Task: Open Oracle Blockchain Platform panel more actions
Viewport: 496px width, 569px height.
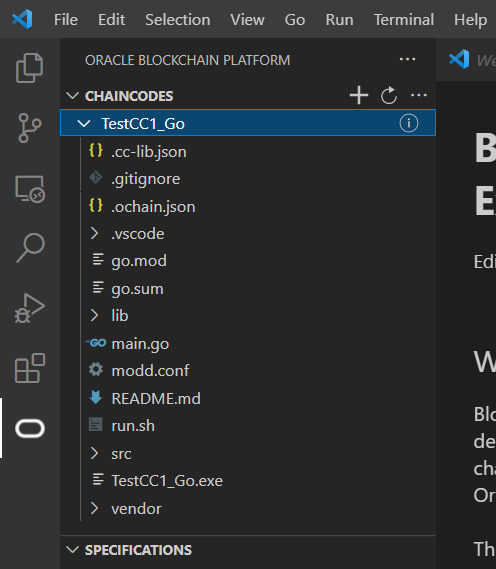Action: point(407,59)
